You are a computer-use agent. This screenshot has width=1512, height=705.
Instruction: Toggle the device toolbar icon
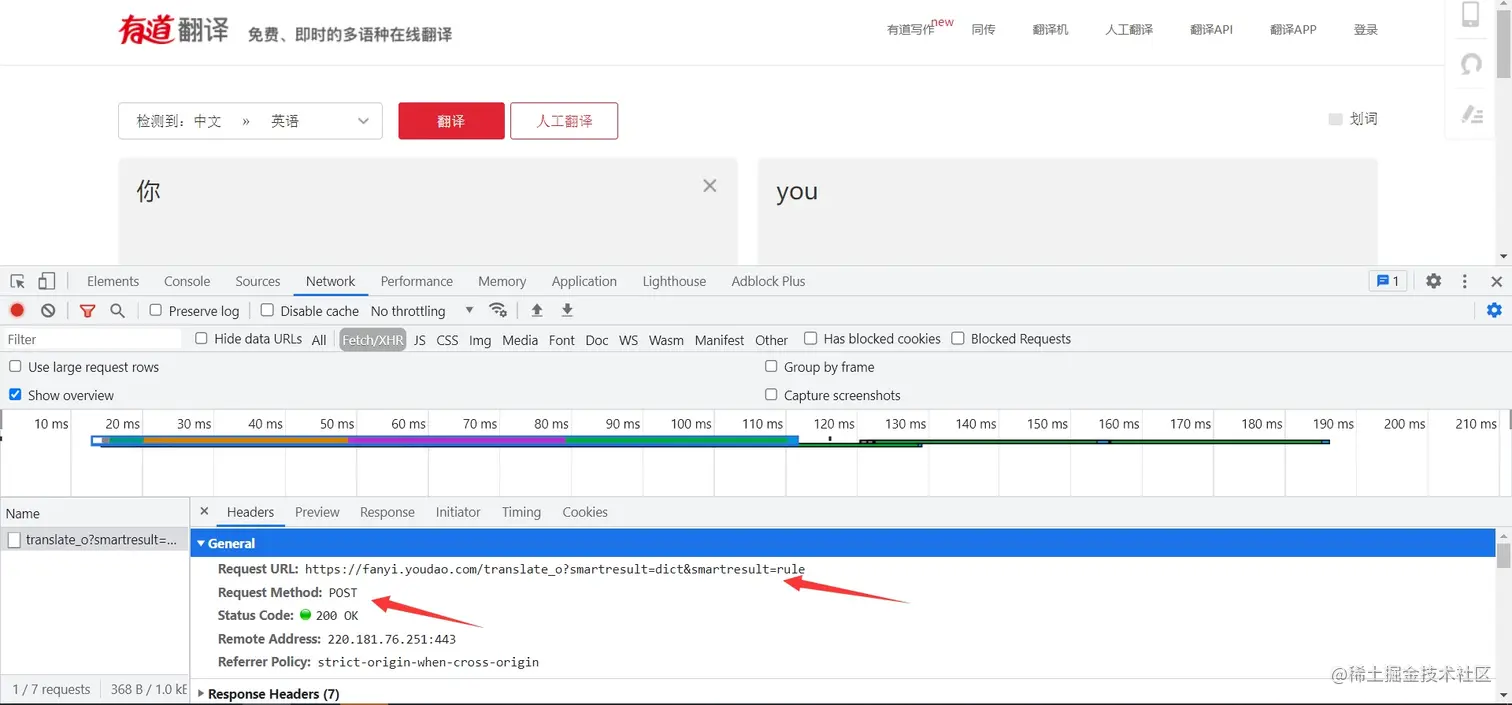coord(47,282)
